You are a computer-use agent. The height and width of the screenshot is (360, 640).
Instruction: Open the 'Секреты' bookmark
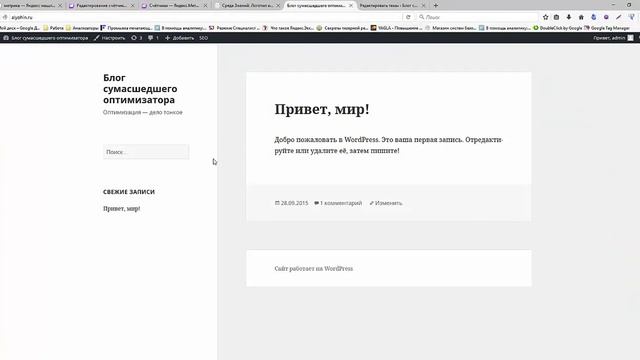pos(342,28)
